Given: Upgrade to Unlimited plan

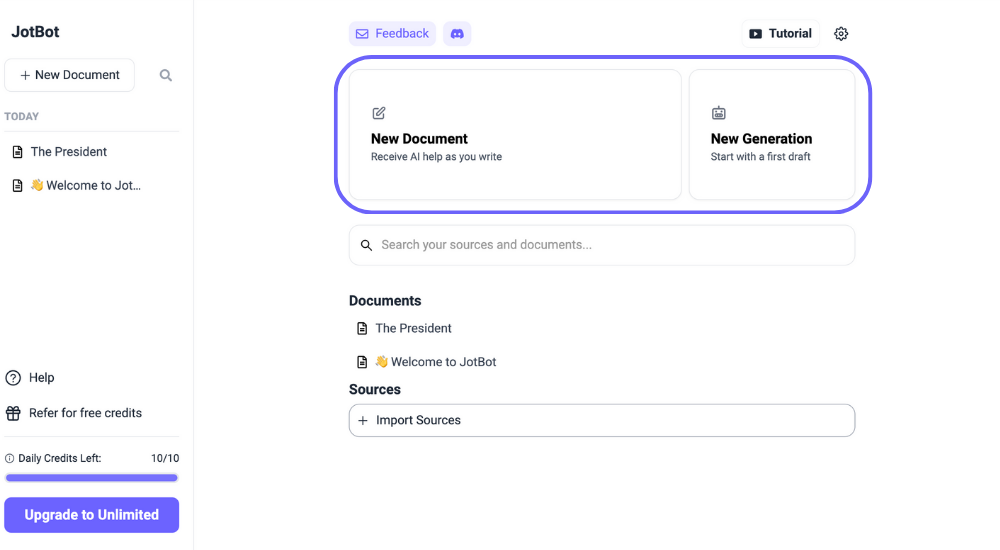Looking at the screenshot, I should pos(92,515).
